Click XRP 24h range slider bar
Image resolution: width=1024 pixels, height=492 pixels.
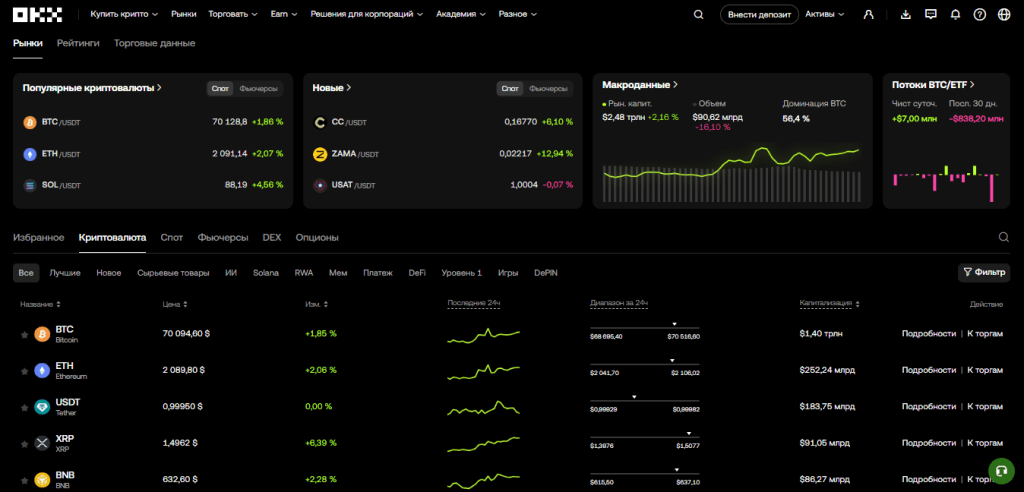(x=645, y=437)
